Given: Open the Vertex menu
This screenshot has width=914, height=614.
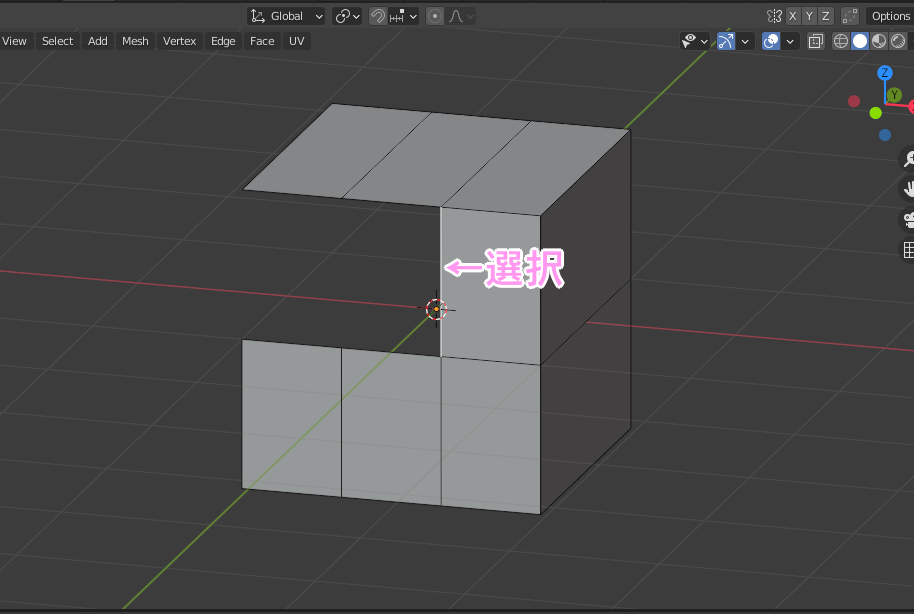Looking at the screenshot, I should click(180, 41).
